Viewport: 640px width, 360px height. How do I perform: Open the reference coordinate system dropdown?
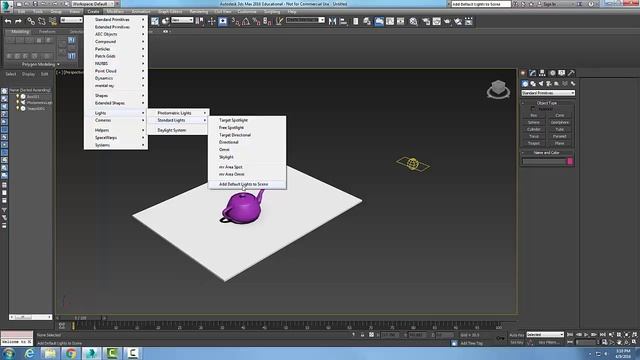point(182,20)
